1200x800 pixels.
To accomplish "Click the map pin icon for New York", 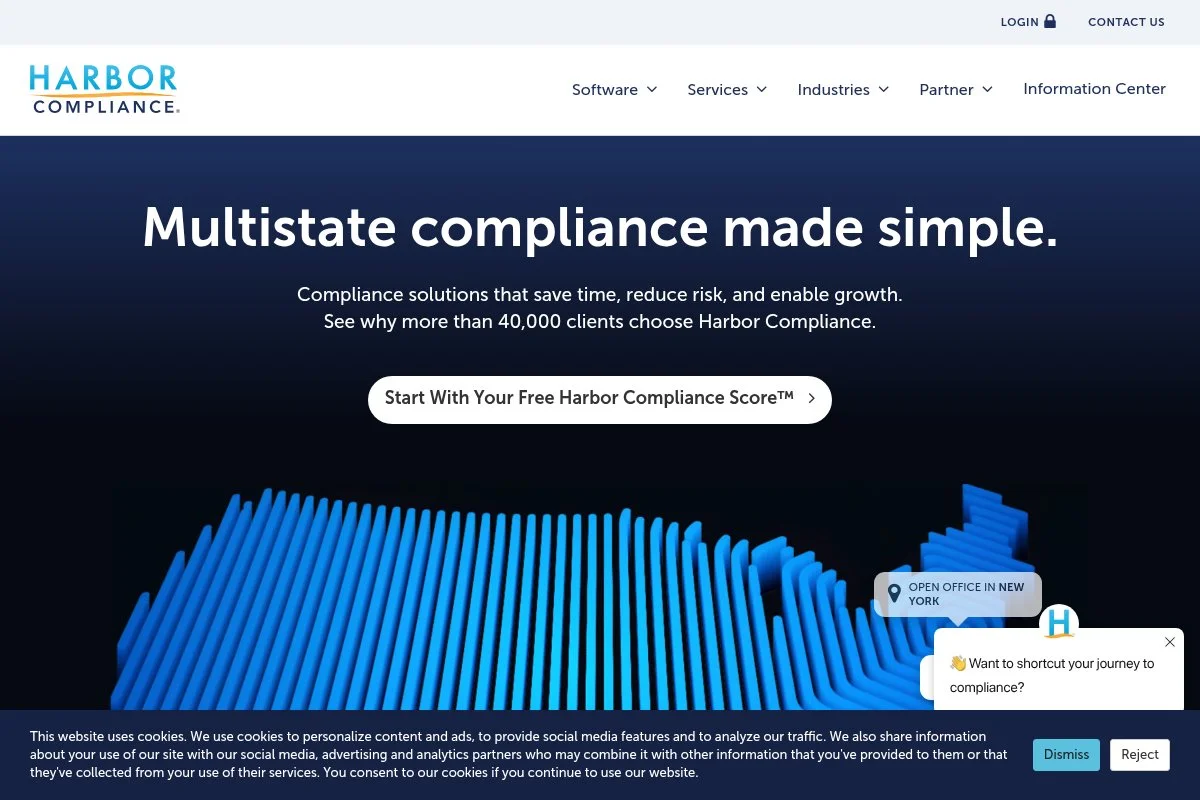I will 895,594.
